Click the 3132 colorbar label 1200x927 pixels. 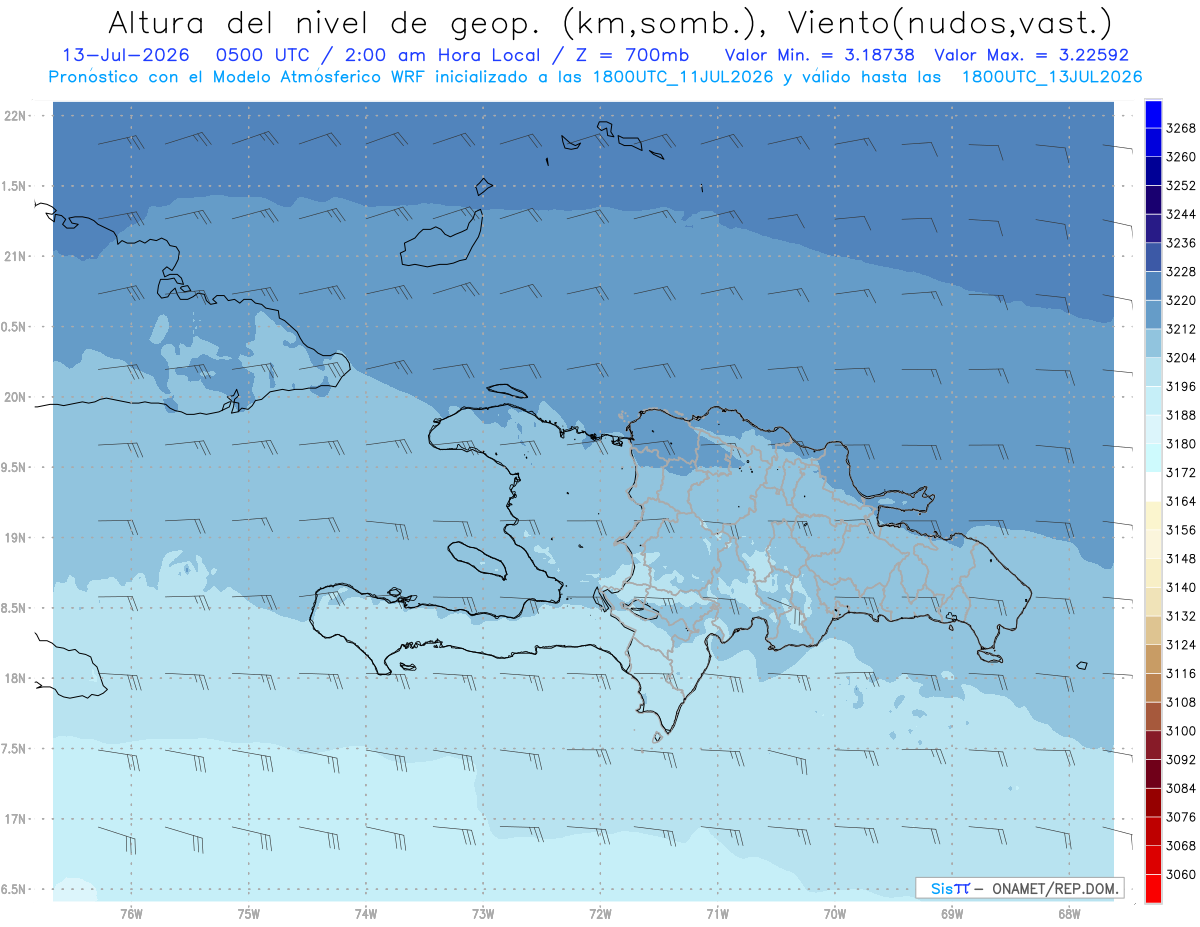coord(1181,616)
